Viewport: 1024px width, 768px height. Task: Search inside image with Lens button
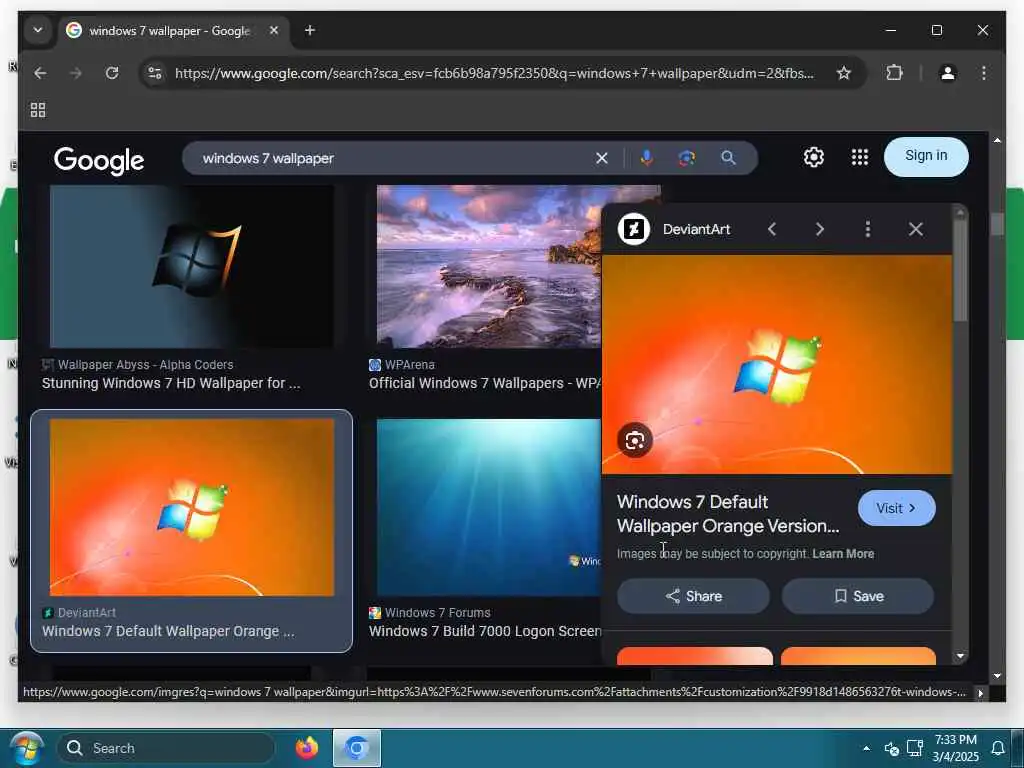click(635, 440)
